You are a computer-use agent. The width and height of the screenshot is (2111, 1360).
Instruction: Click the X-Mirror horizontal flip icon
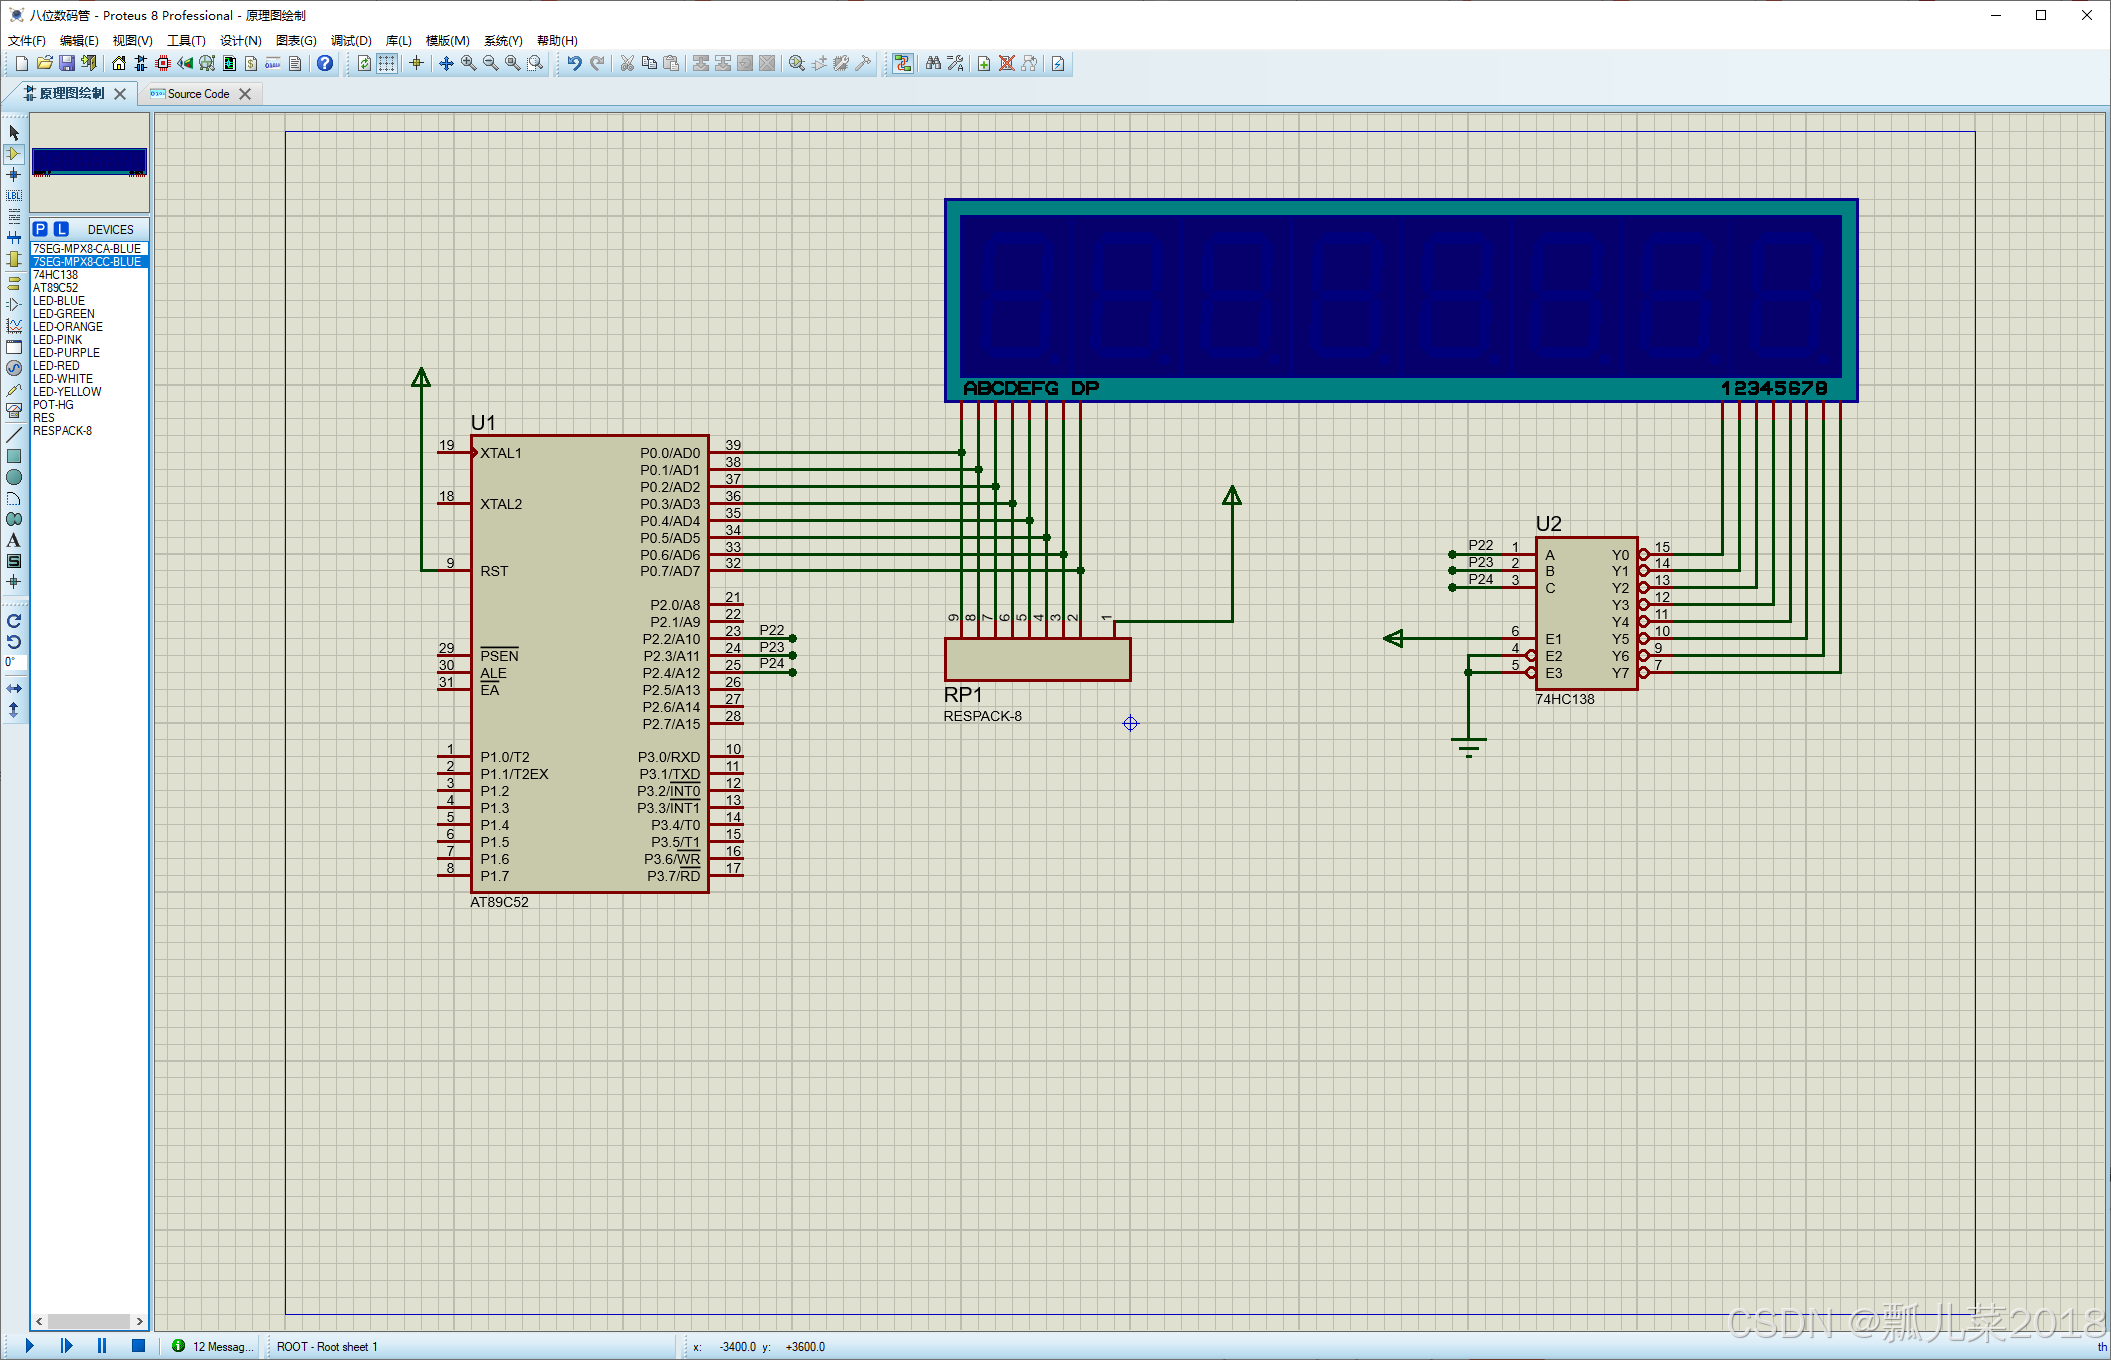pos(13,689)
